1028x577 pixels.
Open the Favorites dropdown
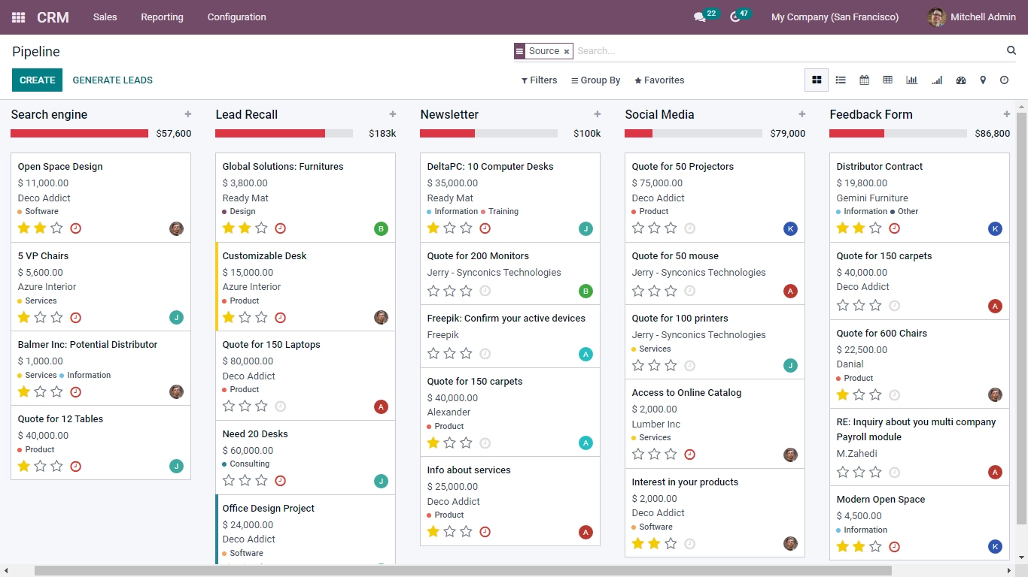click(x=659, y=80)
